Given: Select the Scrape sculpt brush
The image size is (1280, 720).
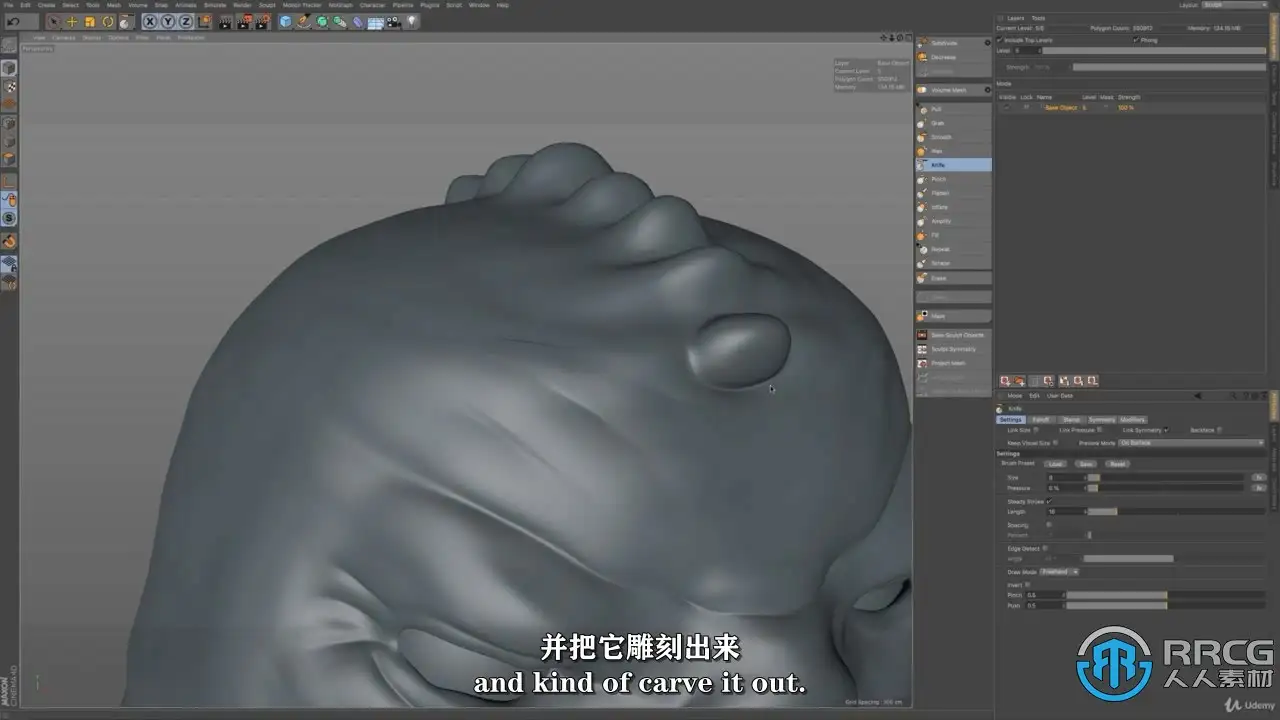Looking at the screenshot, I should coord(953,263).
